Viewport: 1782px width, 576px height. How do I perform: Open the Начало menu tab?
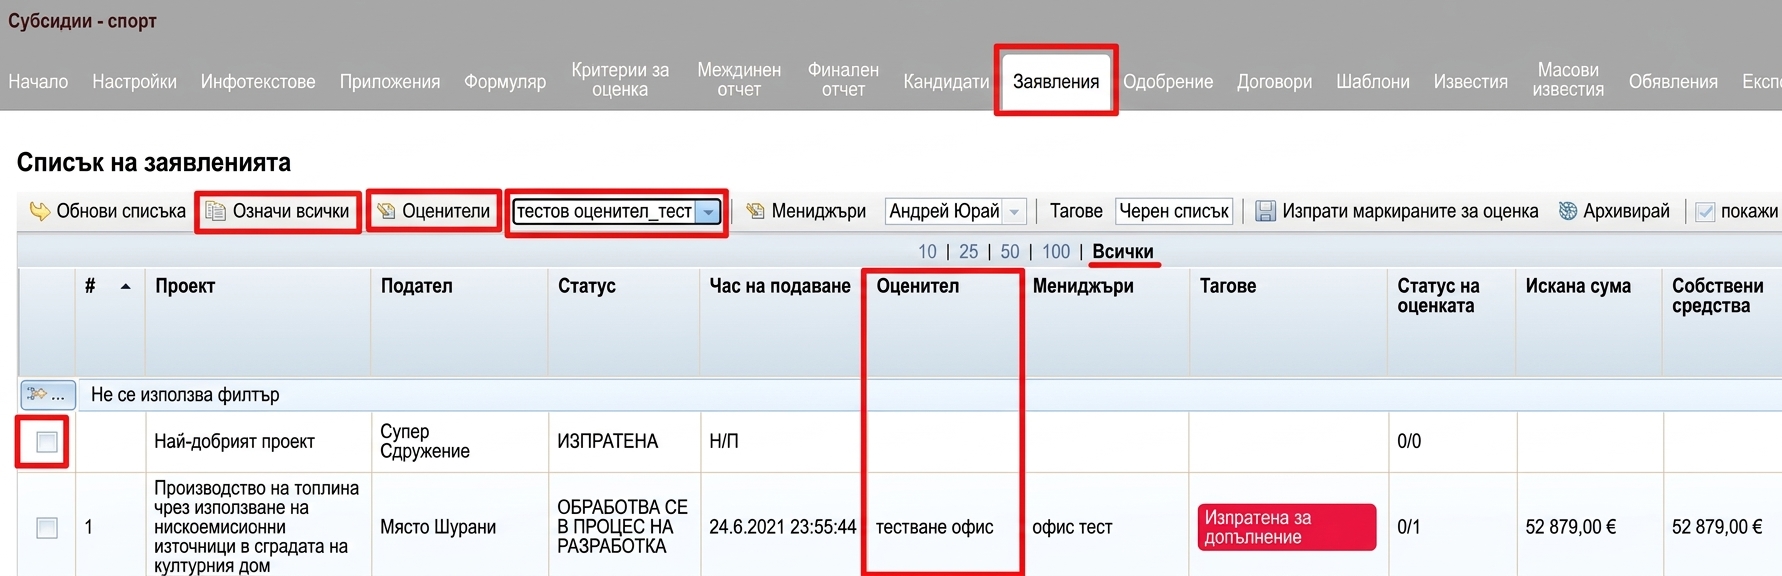coord(38,82)
